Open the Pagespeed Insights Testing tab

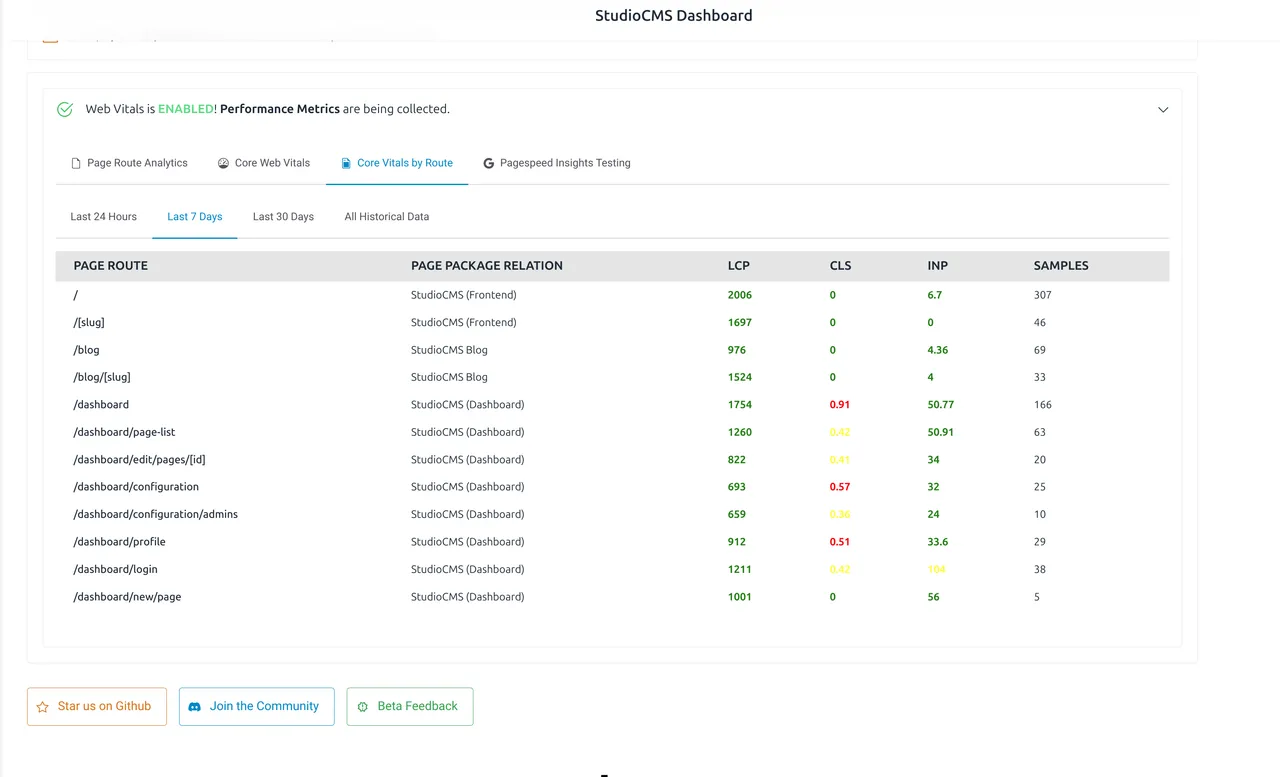coord(557,163)
